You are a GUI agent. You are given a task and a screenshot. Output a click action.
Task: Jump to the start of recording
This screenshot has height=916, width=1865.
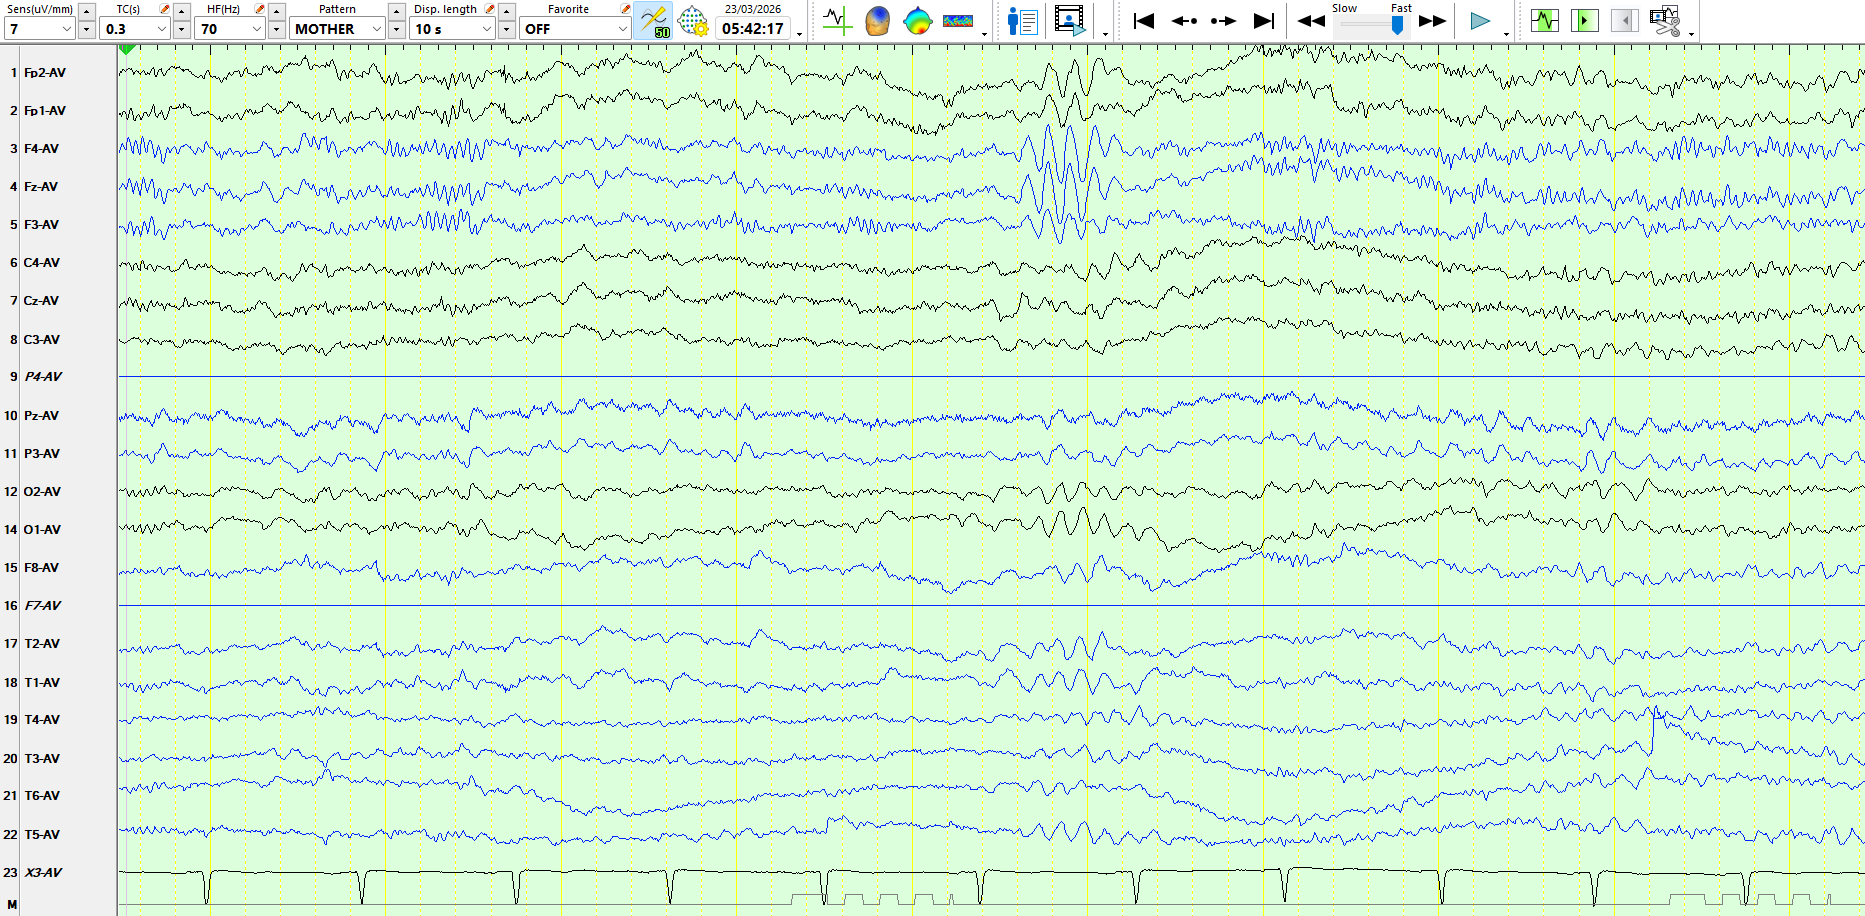pyautogui.click(x=1144, y=21)
